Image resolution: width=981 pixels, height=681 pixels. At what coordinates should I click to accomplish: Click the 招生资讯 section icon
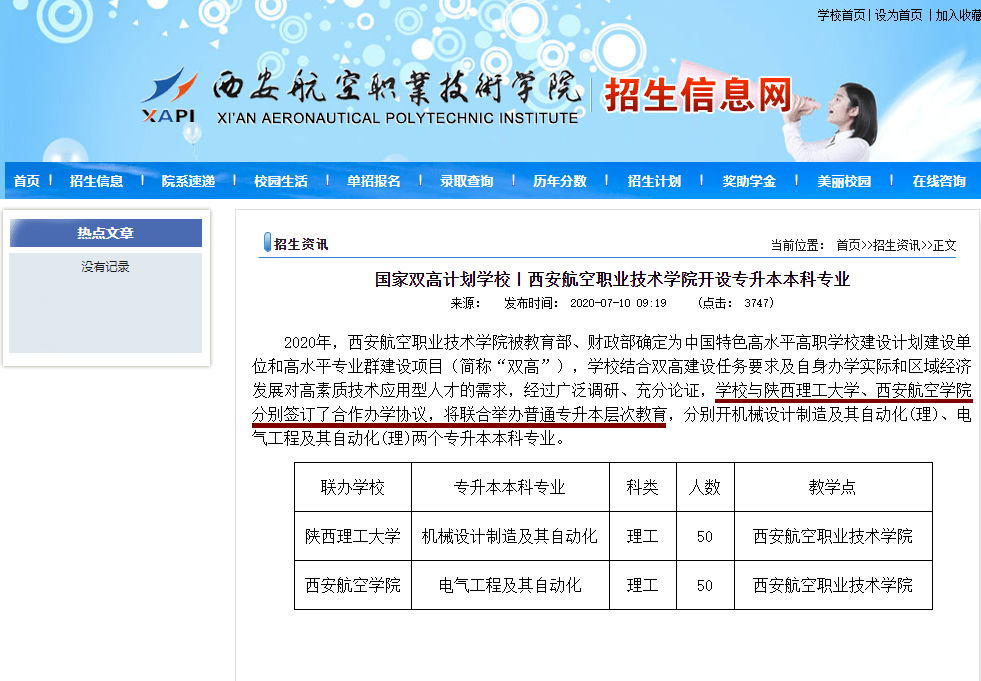pyautogui.click(x=267, y=243)
